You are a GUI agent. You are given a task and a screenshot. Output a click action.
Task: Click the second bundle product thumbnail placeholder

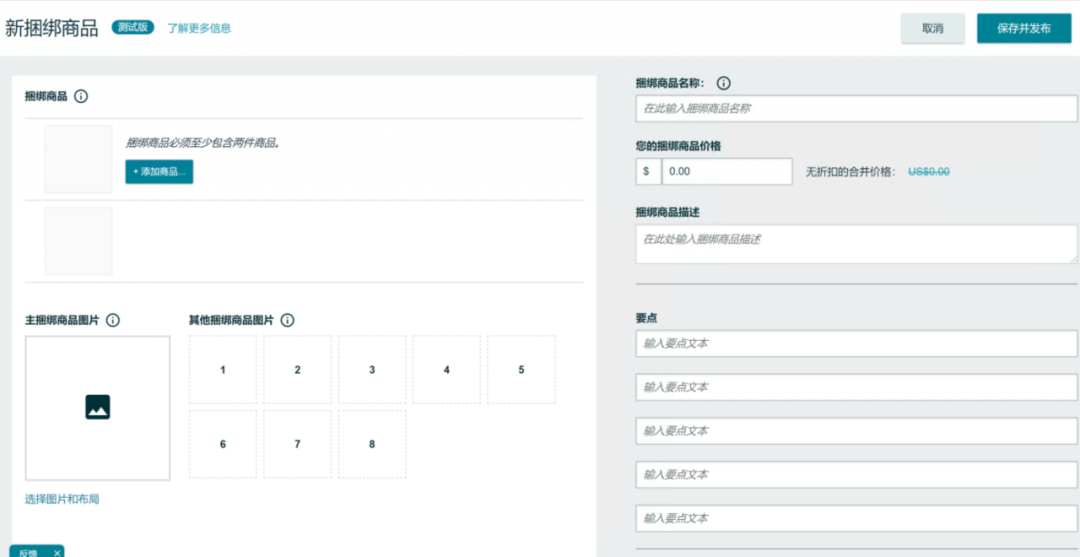[x=79, y=241]
